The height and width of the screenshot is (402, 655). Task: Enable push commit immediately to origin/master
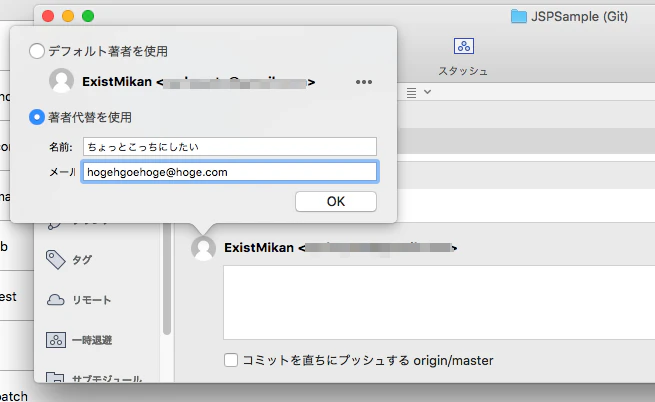pyautogui.click(x=231, y=360)
